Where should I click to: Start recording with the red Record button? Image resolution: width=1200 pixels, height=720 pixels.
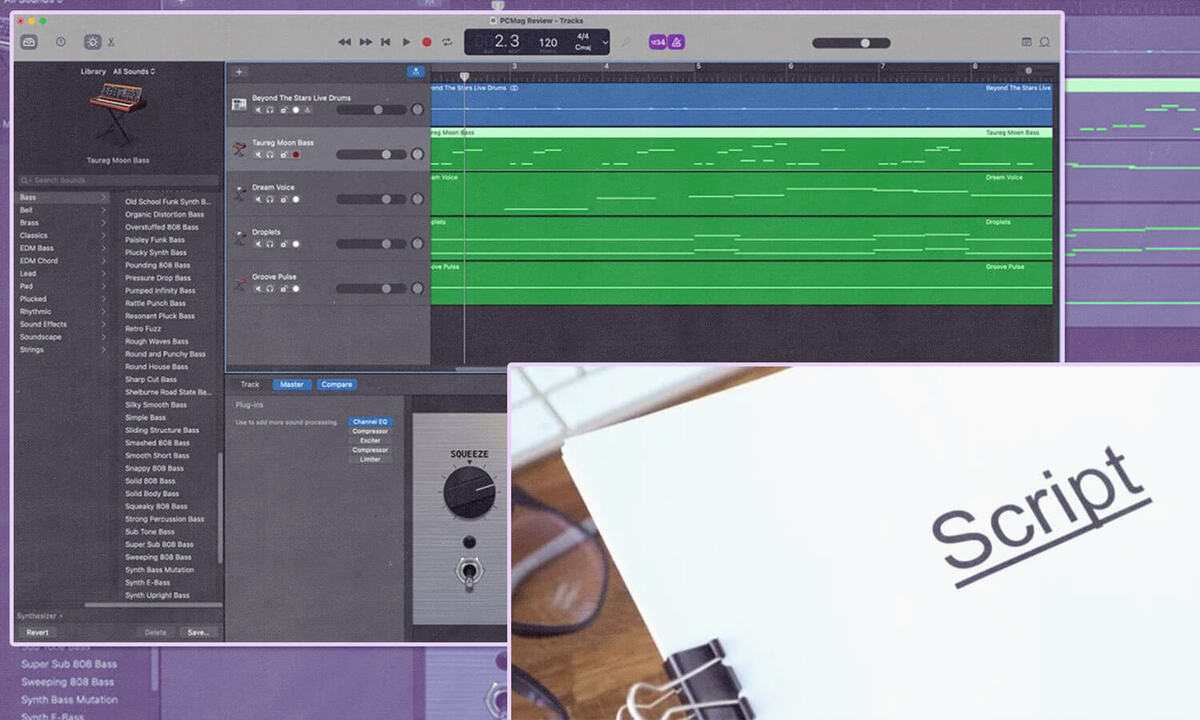427,42
